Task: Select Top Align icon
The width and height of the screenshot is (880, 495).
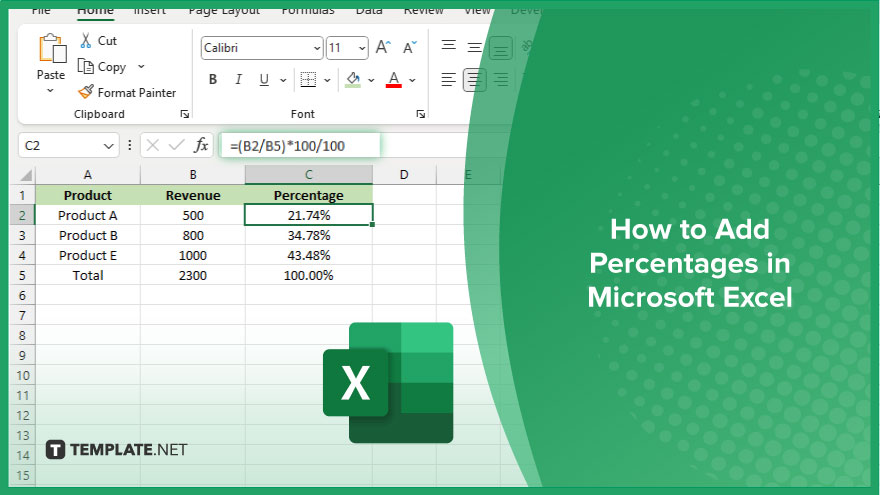Action: pos(448,47)
